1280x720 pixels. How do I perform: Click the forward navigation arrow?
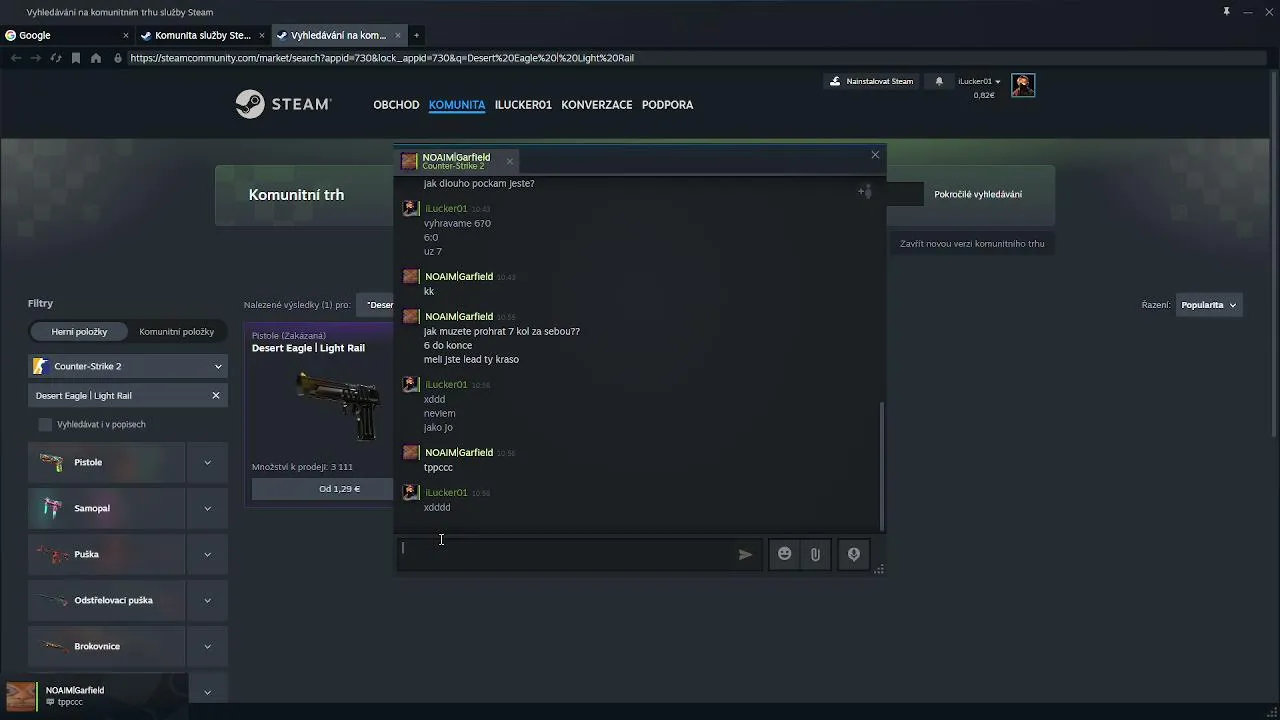point(35,58)
